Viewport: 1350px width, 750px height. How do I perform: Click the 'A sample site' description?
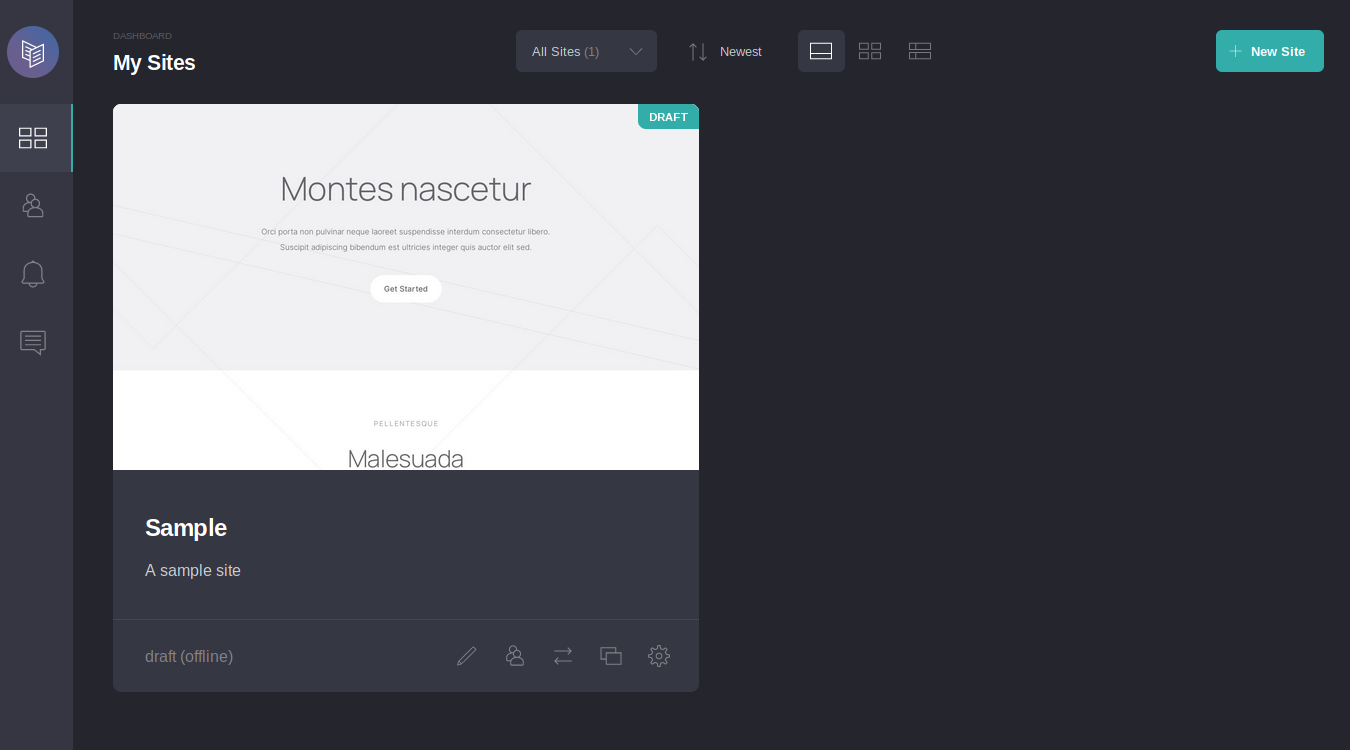click(193, 570)
